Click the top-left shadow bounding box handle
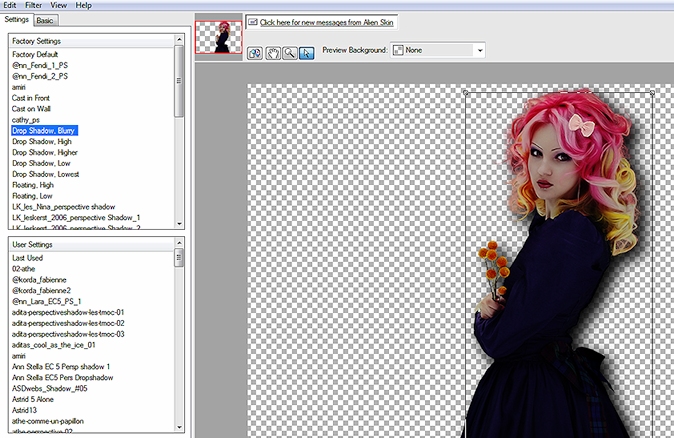The width and height of the screenshot is (674, 438). [x=466, y=92]
